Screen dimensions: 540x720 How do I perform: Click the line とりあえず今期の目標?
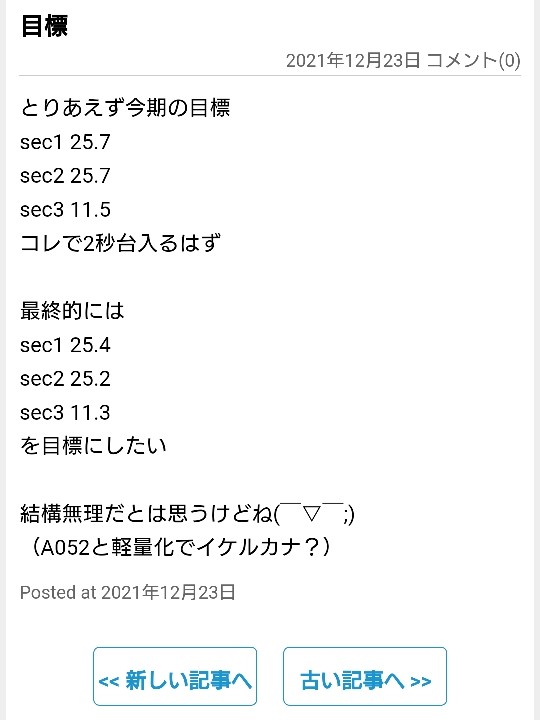click(125, 108)
